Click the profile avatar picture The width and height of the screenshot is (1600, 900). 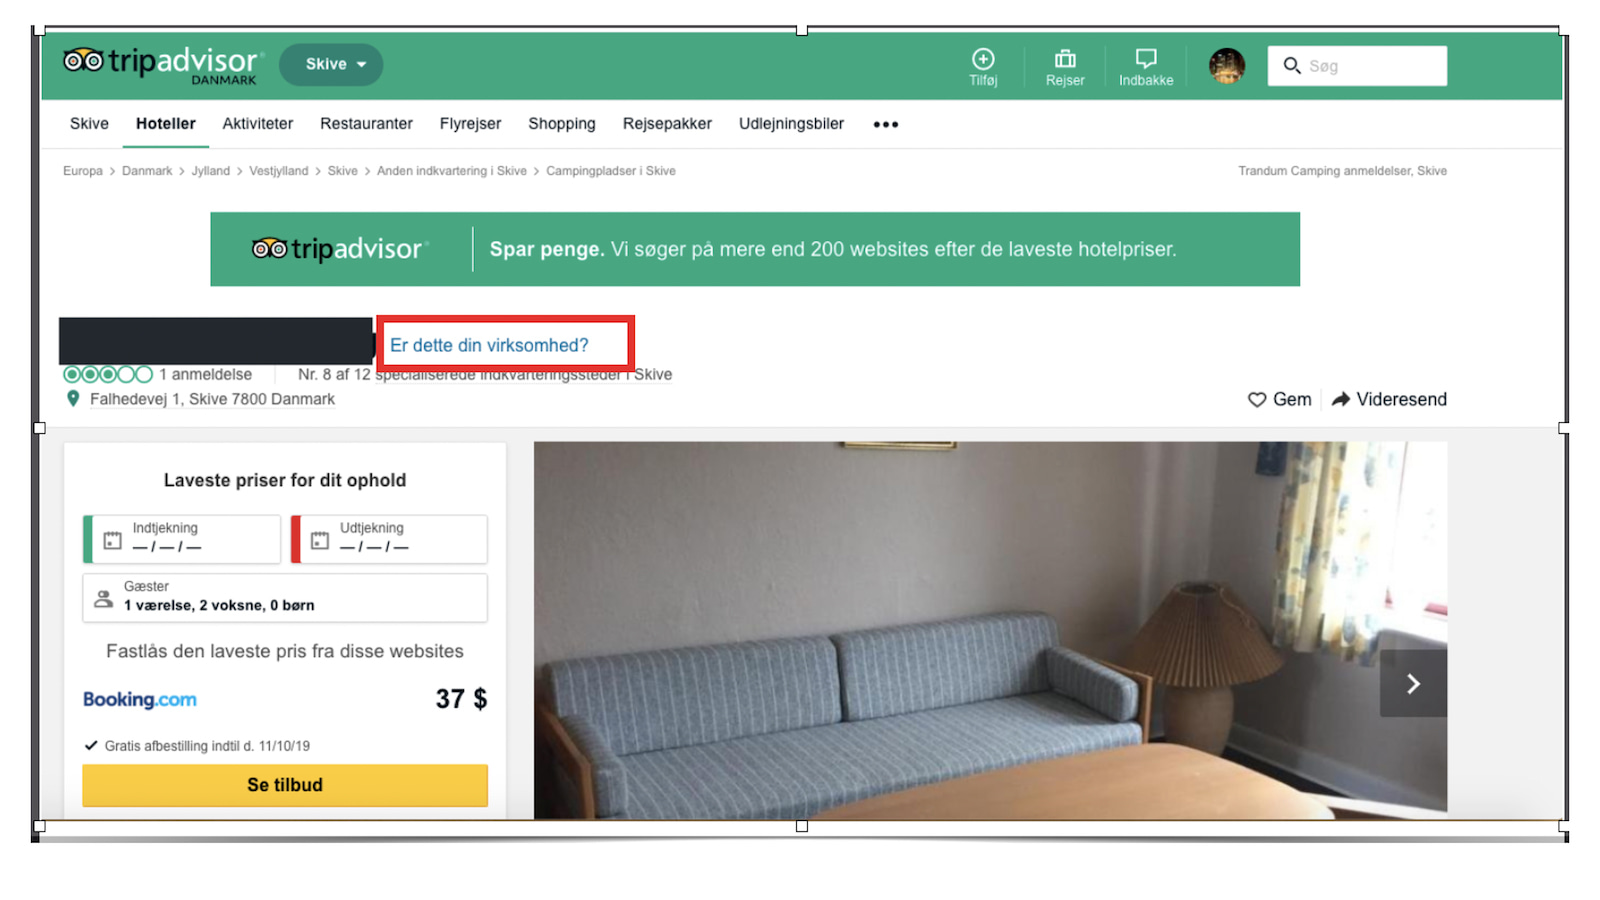(x=1226, y=65)
